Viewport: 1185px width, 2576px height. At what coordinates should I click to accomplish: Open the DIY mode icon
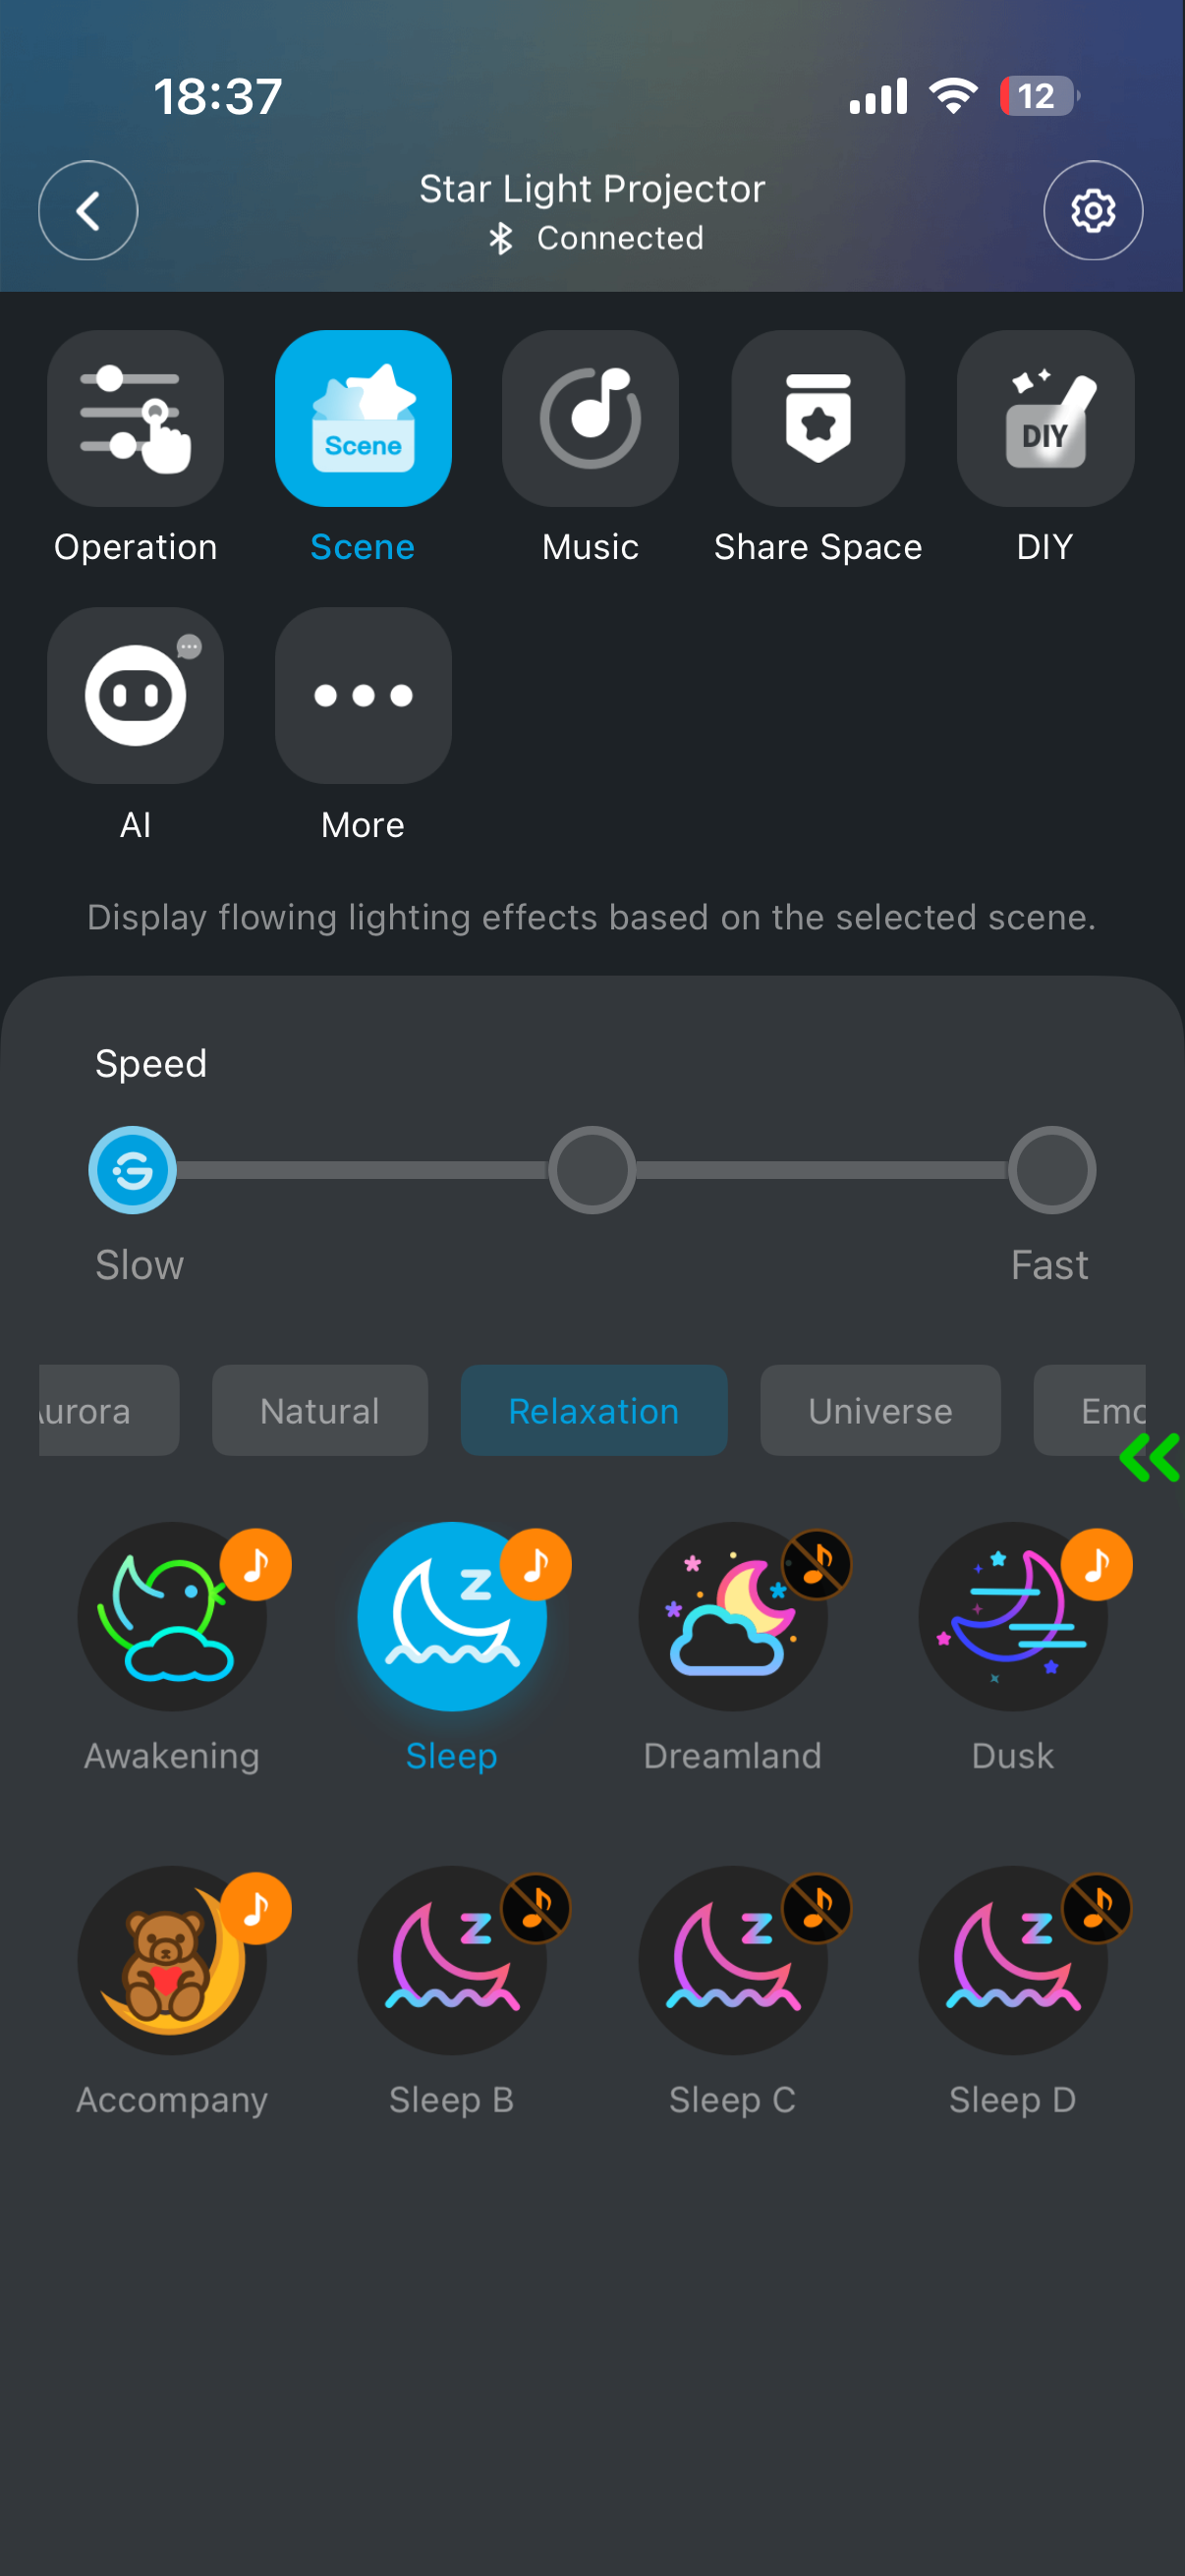tap(1045, 418)
